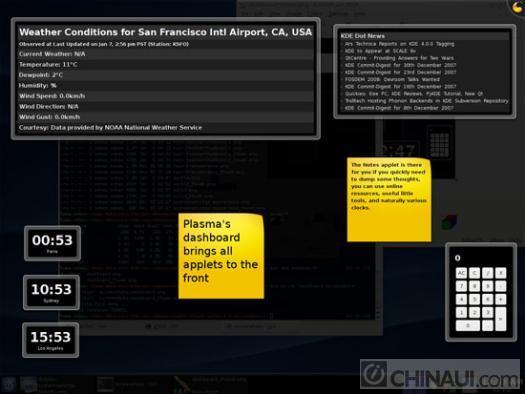Open the Trolltech Hosting Phonon Backends headline
Screen dimensions: 525x394
pyautogui.click(x=427, y=101)
